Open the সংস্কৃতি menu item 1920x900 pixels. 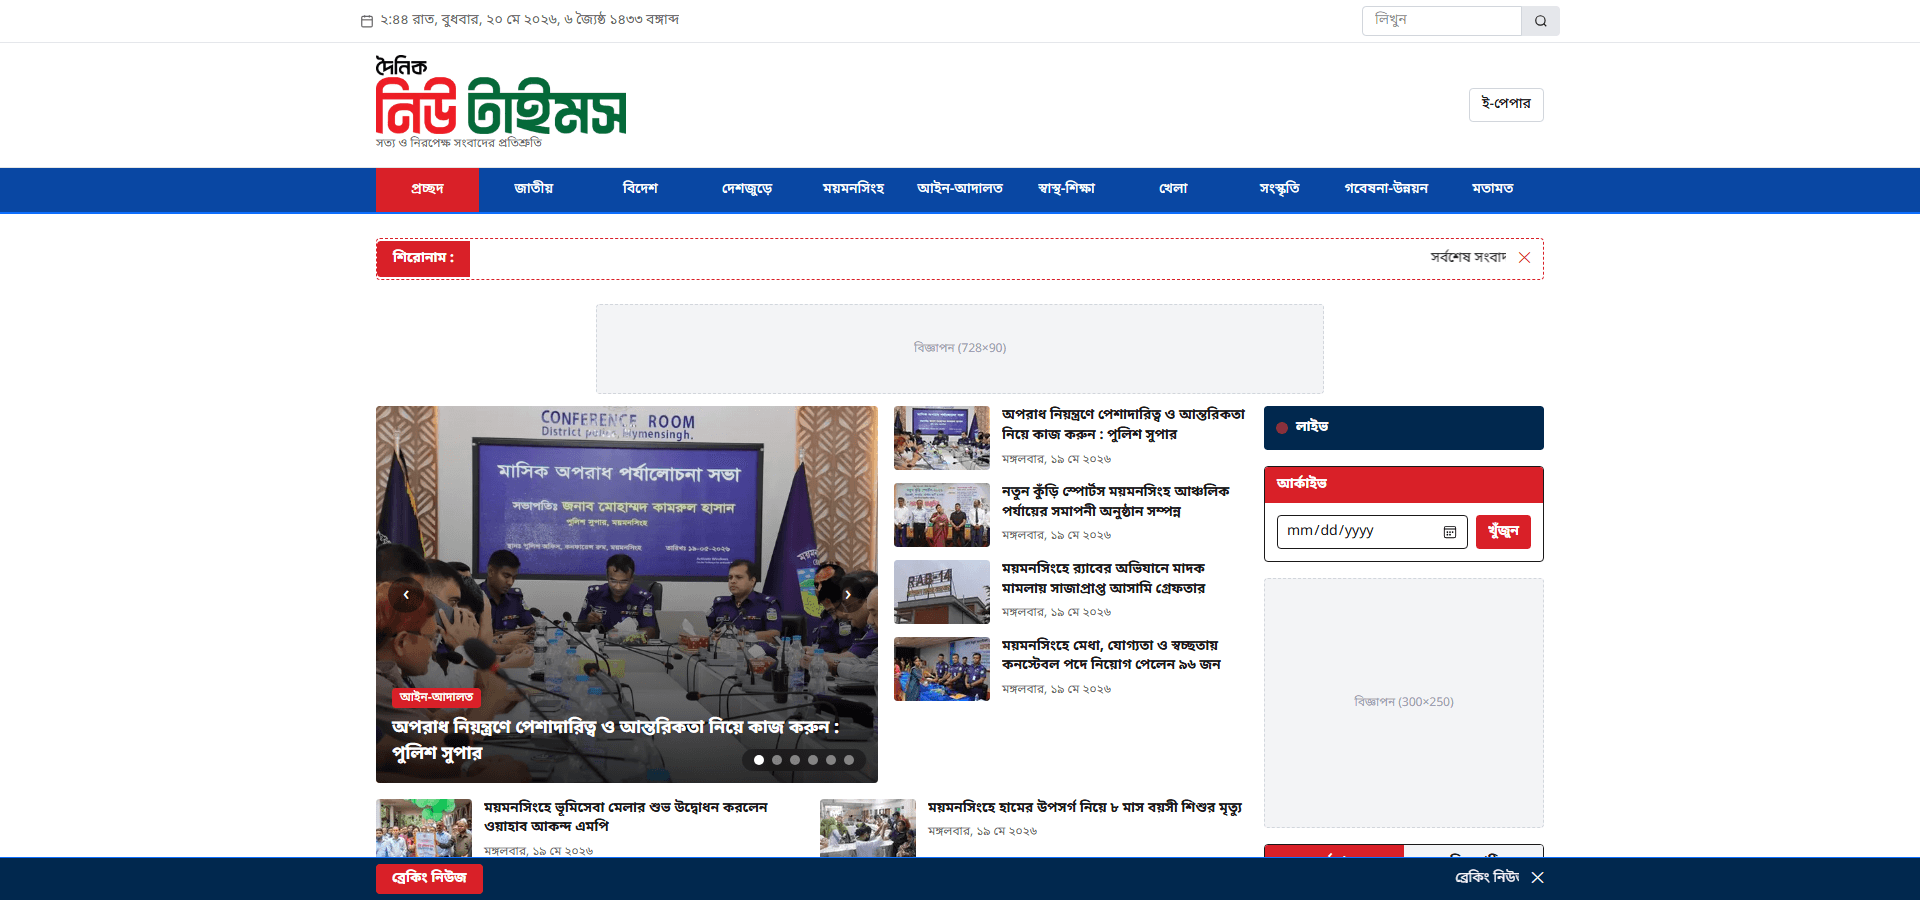[x=1279, y=189]
